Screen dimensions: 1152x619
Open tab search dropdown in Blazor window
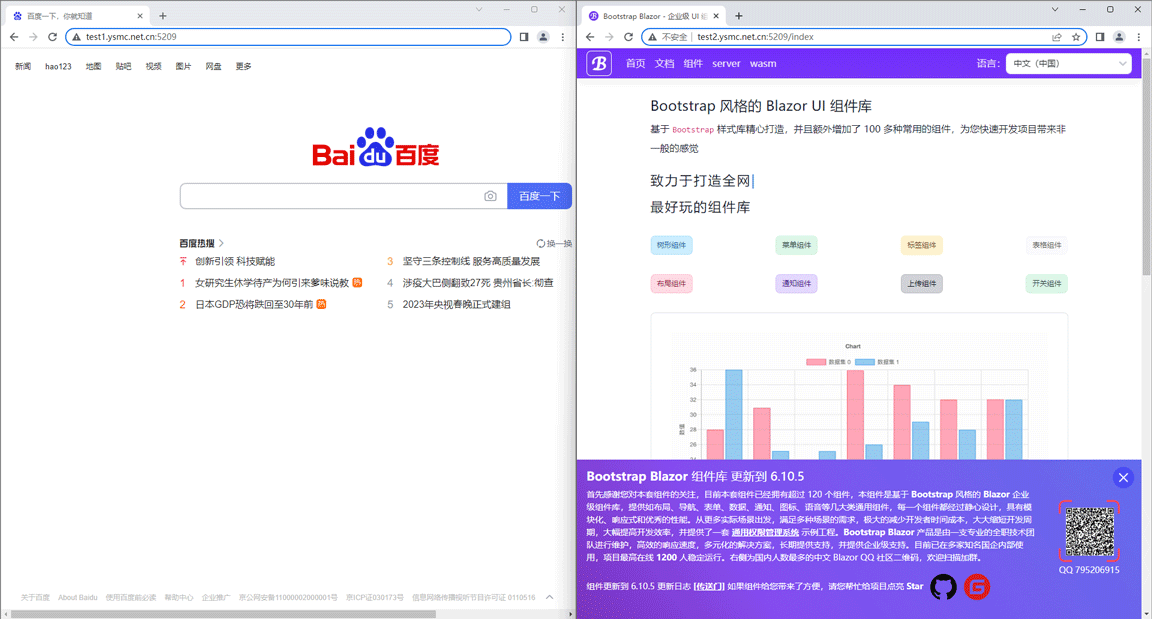pos(1055,10)
